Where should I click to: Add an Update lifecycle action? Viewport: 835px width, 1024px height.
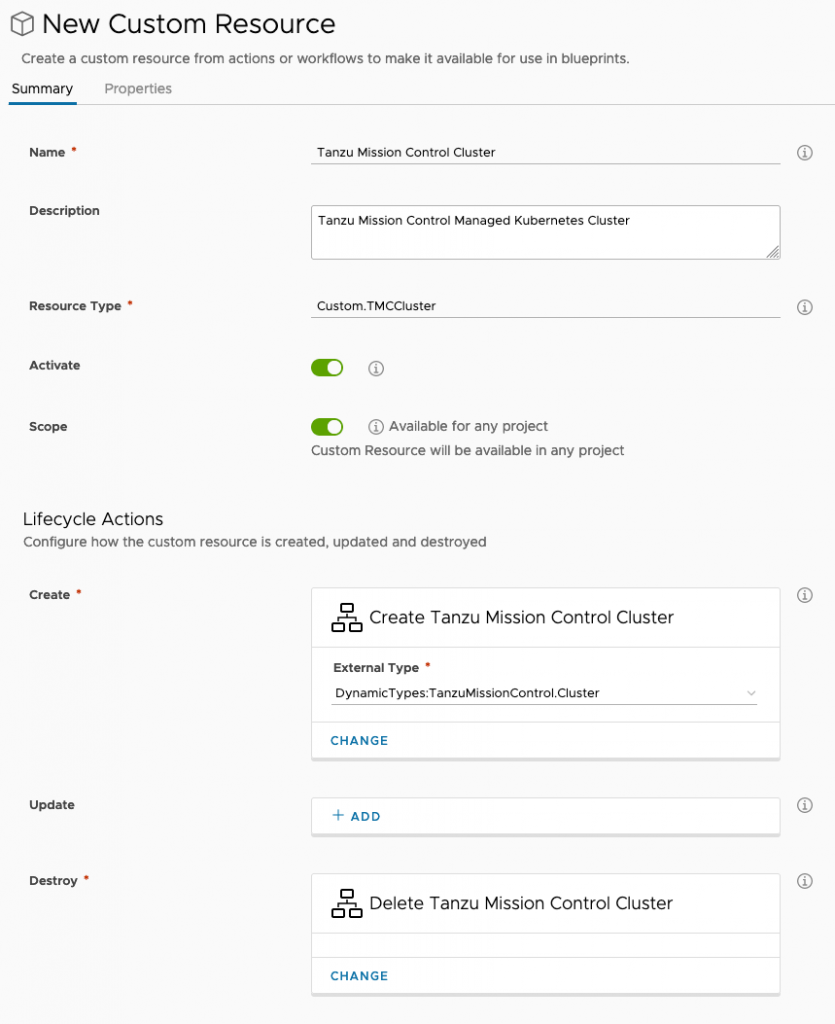357,816
